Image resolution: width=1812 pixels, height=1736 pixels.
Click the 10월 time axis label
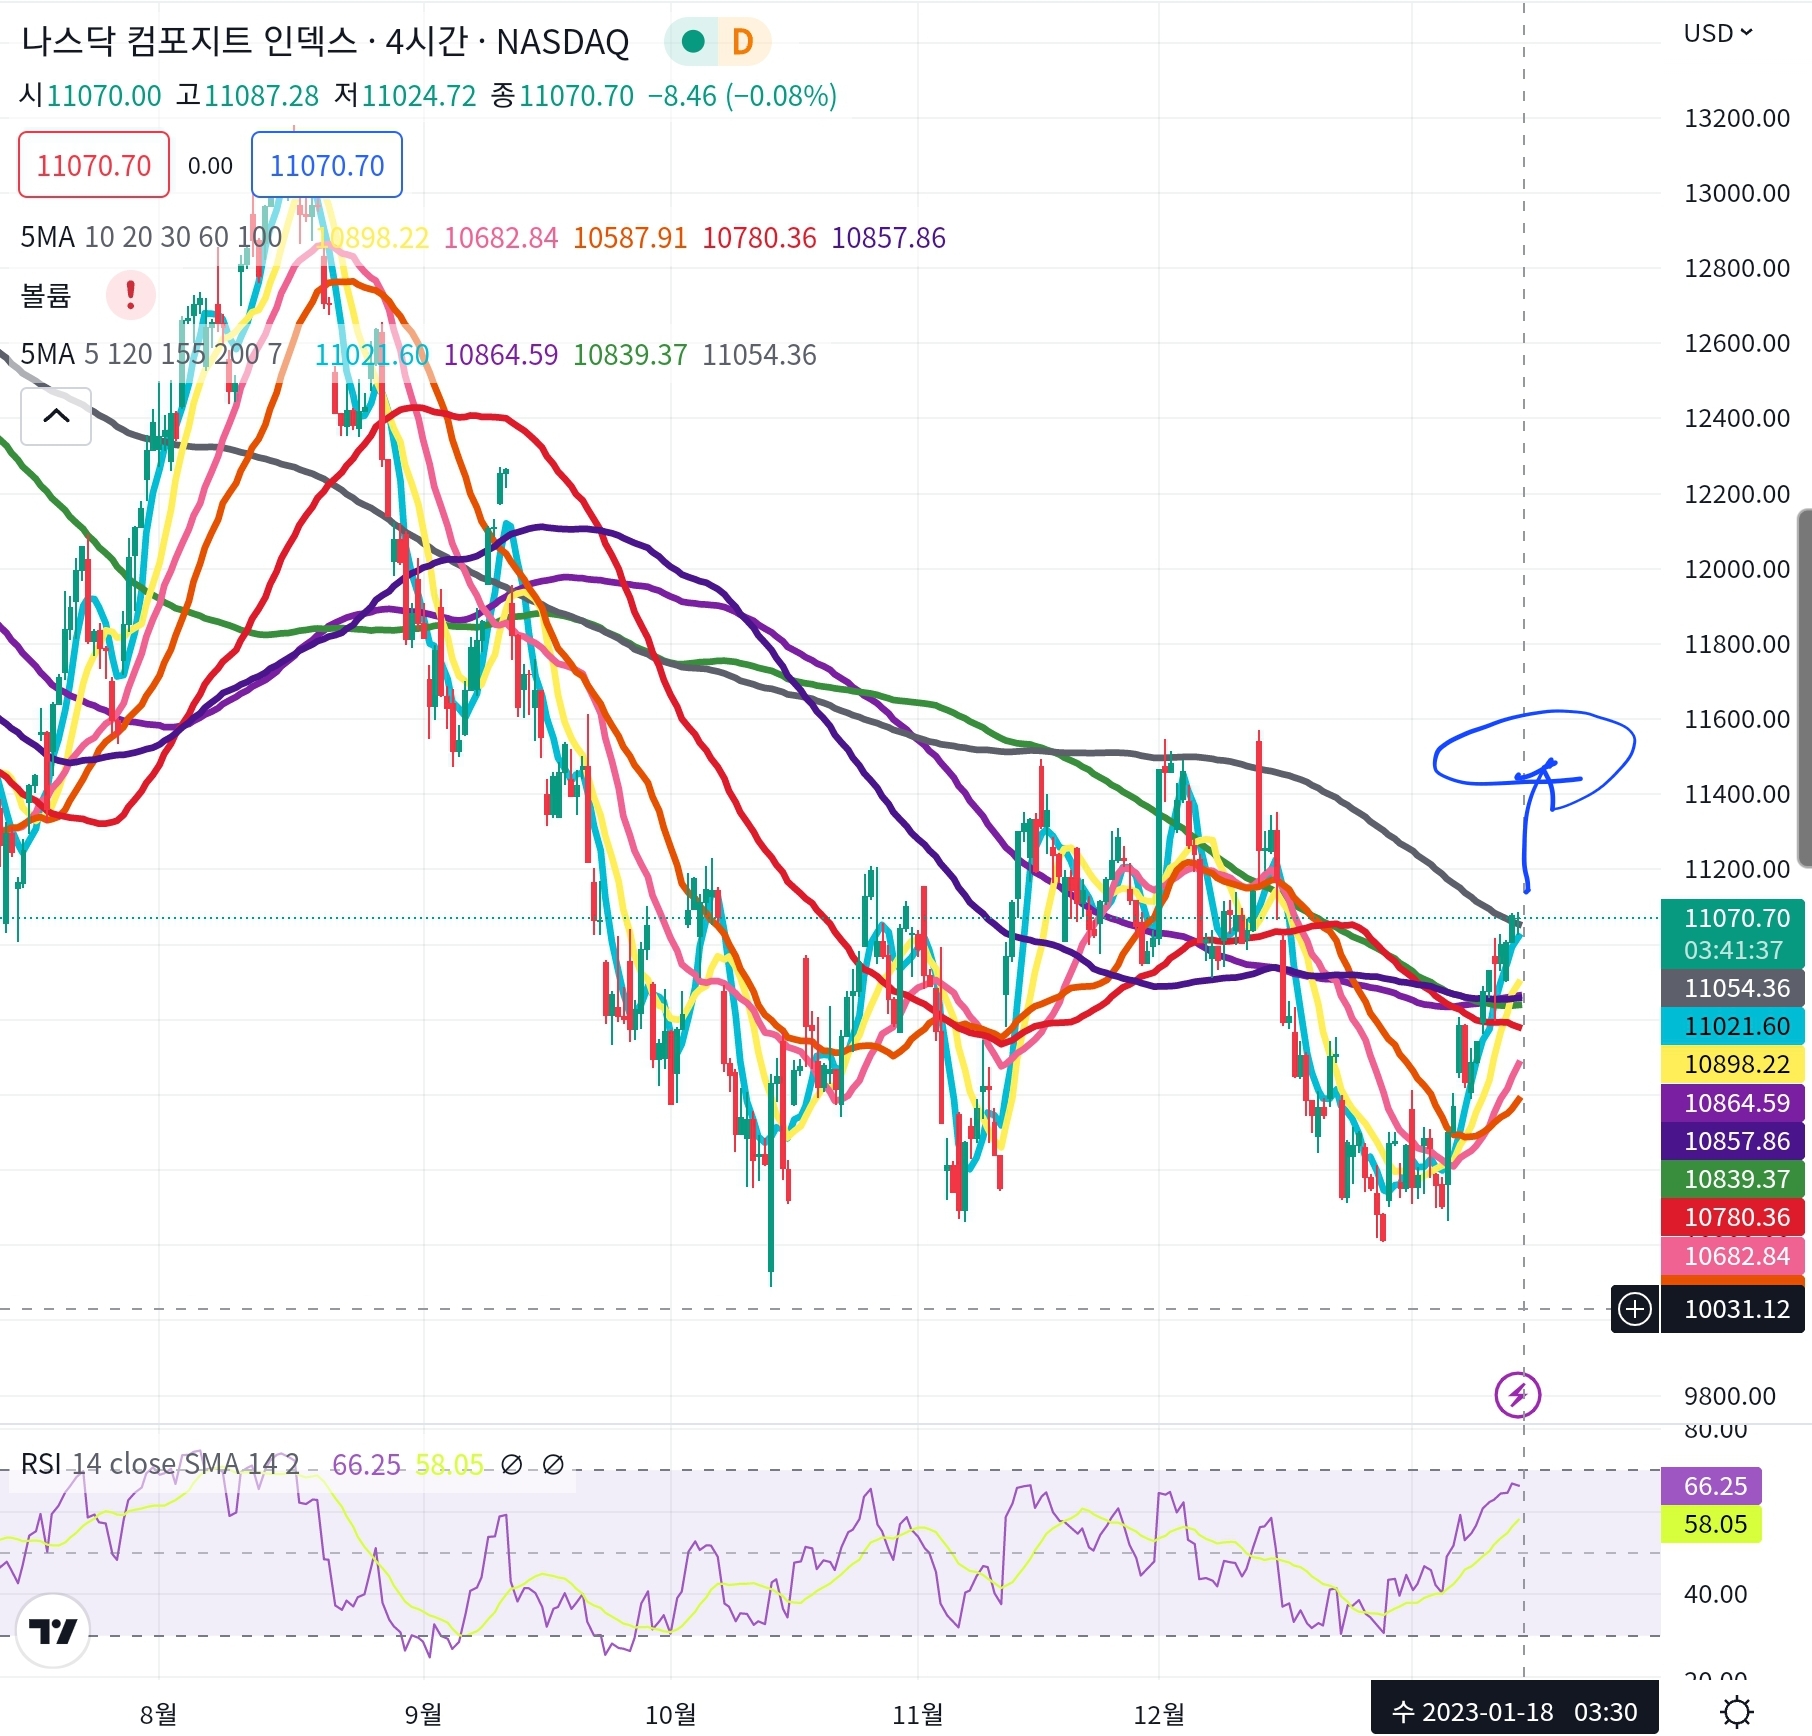(670, 1714)
